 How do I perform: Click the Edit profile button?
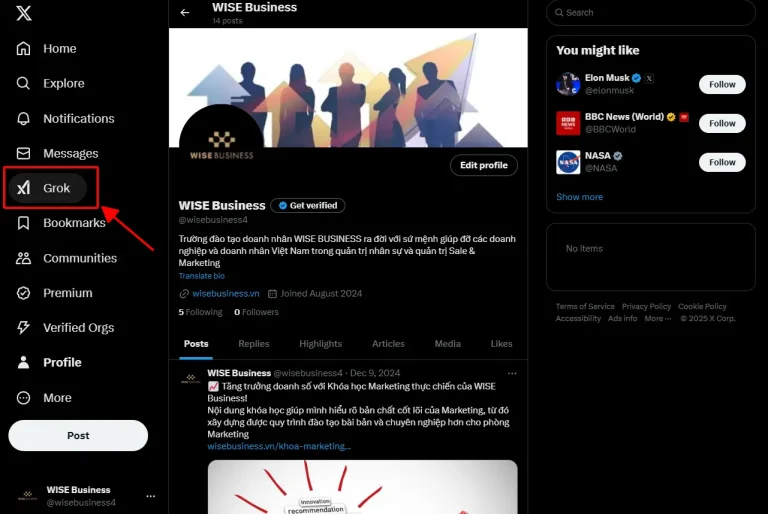click(x=483, y=165)
